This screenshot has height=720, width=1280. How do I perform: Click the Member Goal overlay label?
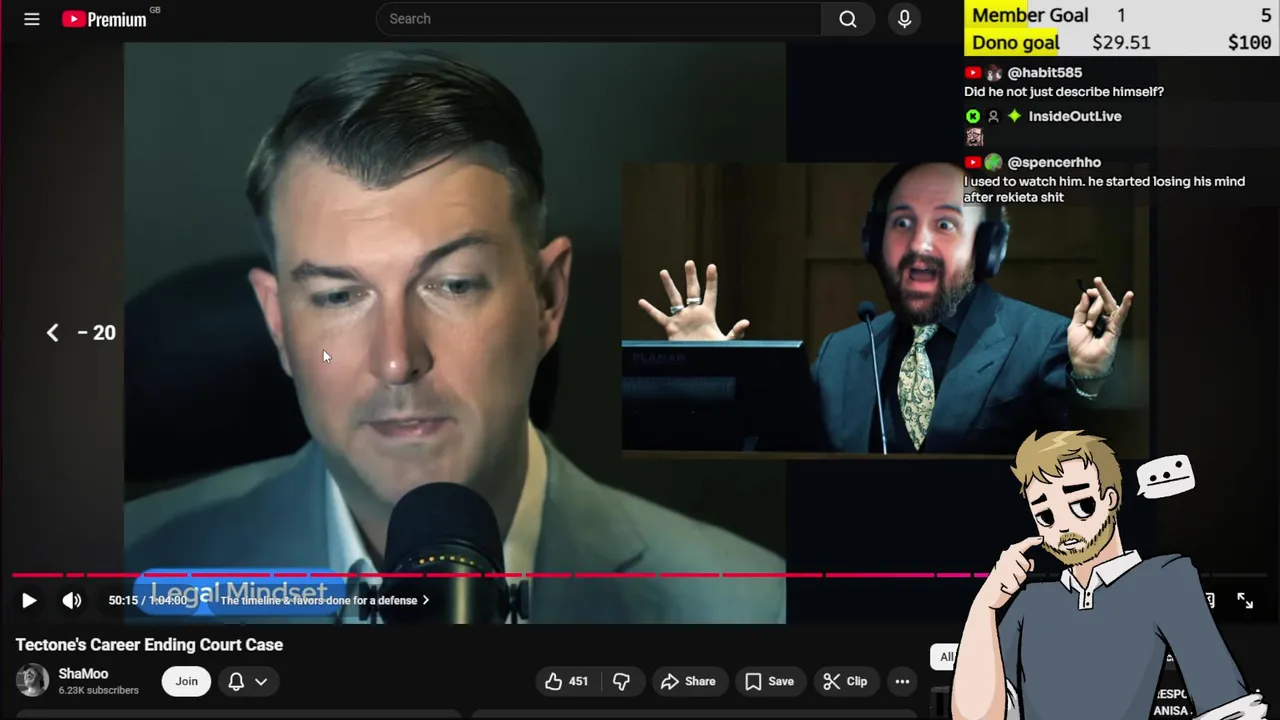pyautogui.click(x=1030, y=15)
